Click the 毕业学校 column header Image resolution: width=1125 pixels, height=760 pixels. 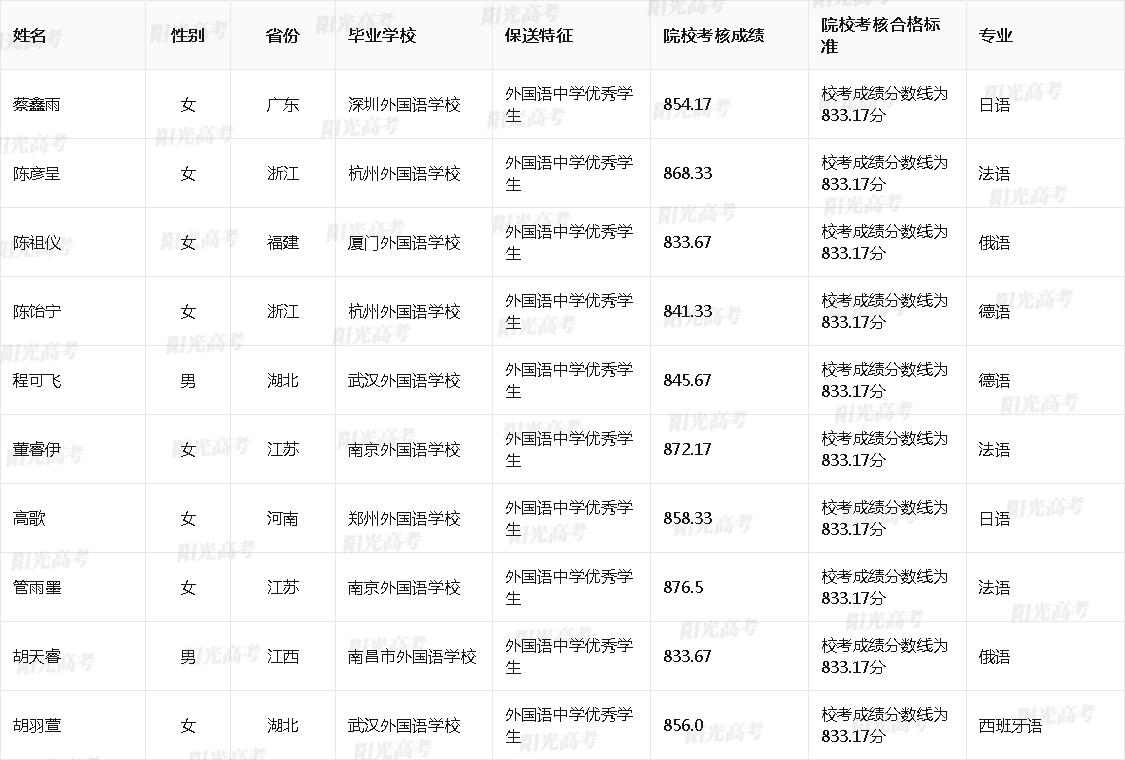(x=382, y=35)
